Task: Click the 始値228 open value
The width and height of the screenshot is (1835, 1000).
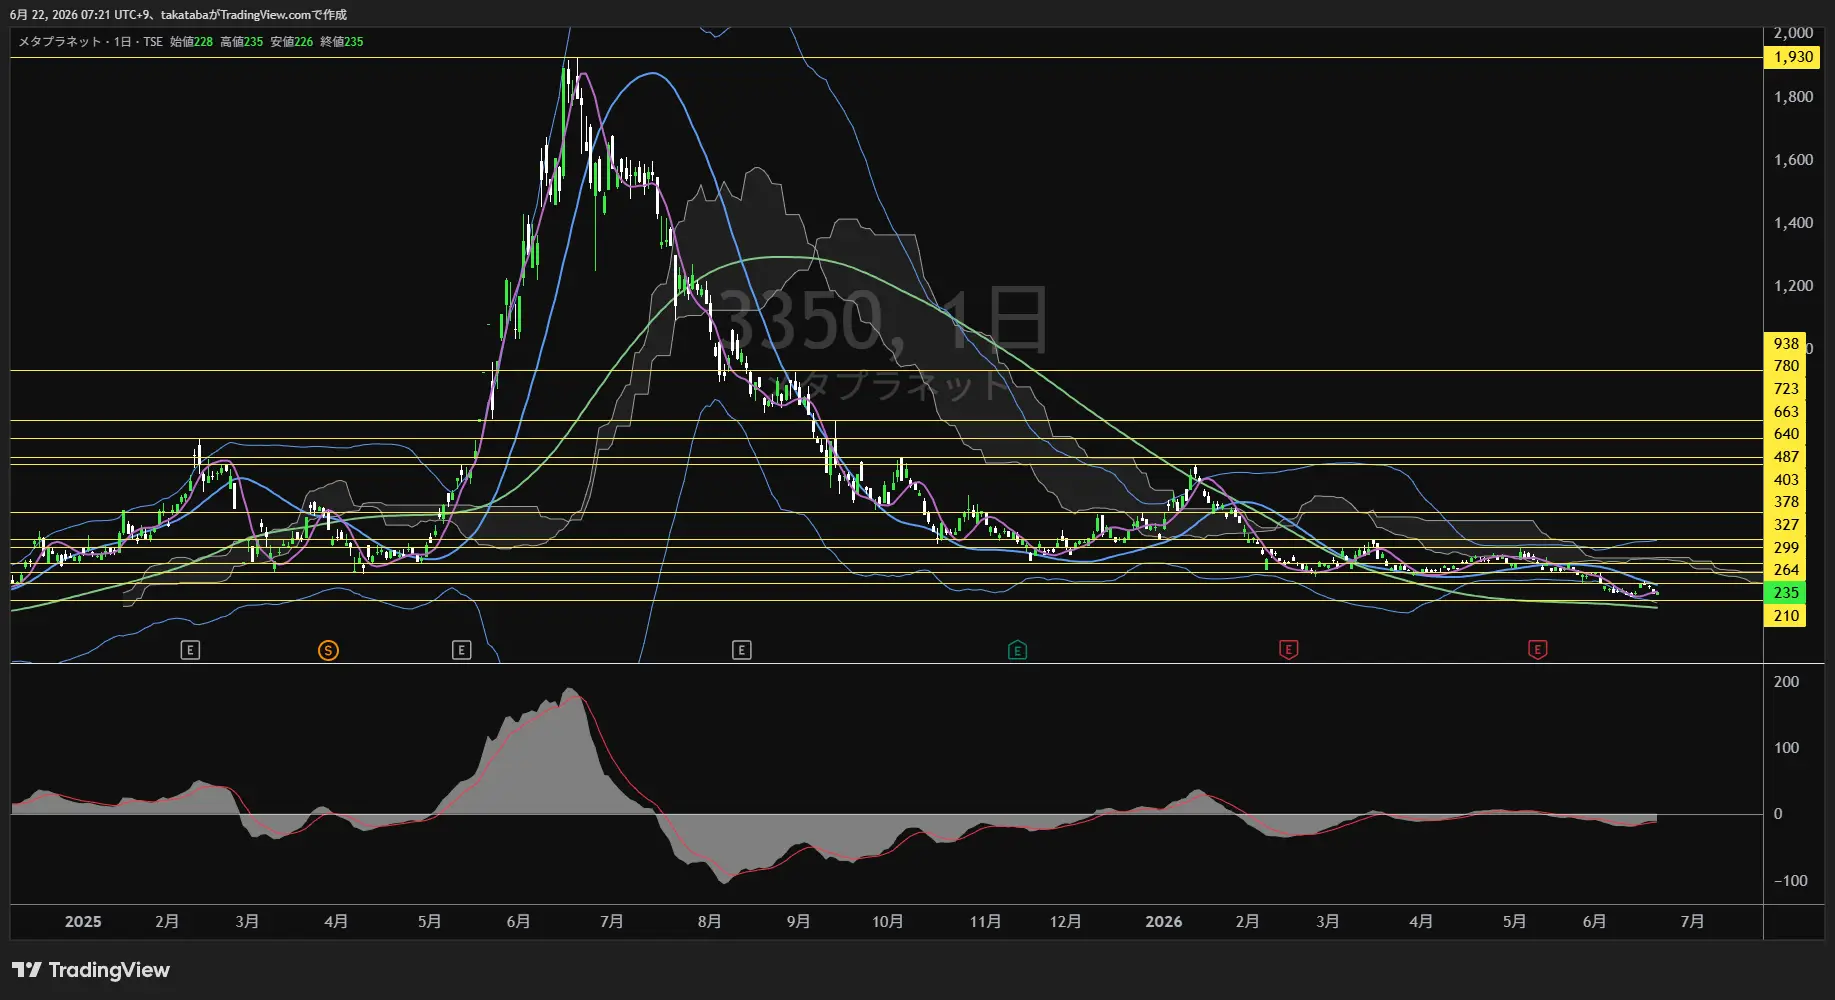Action: [191, 42]
